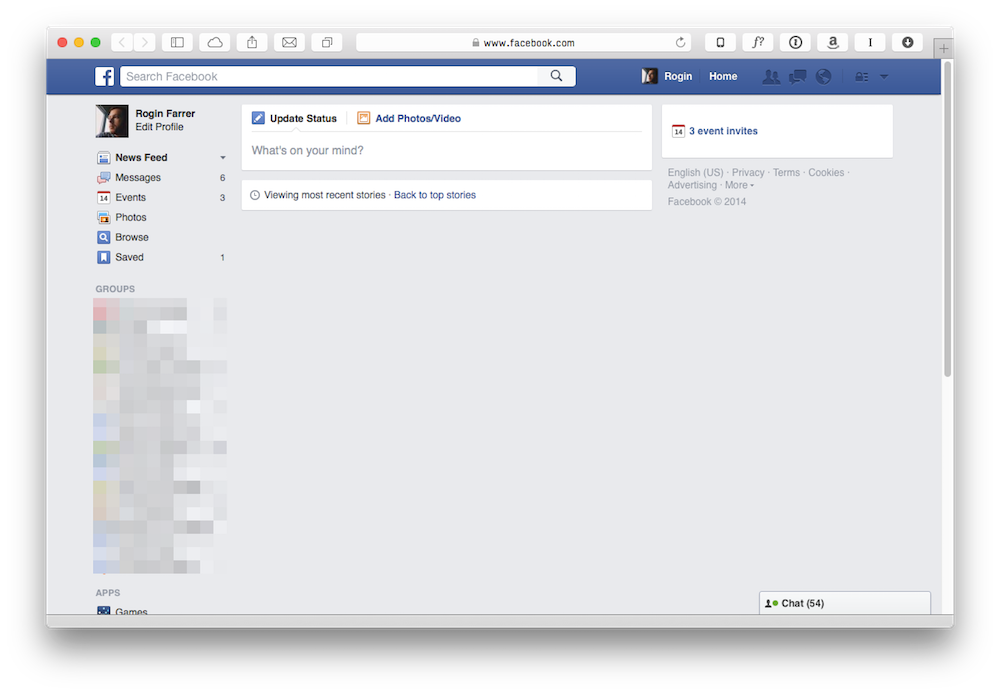Go to Rogin's profile from the top bar
The image size is (1000, 694).
(x=677, y=76)
